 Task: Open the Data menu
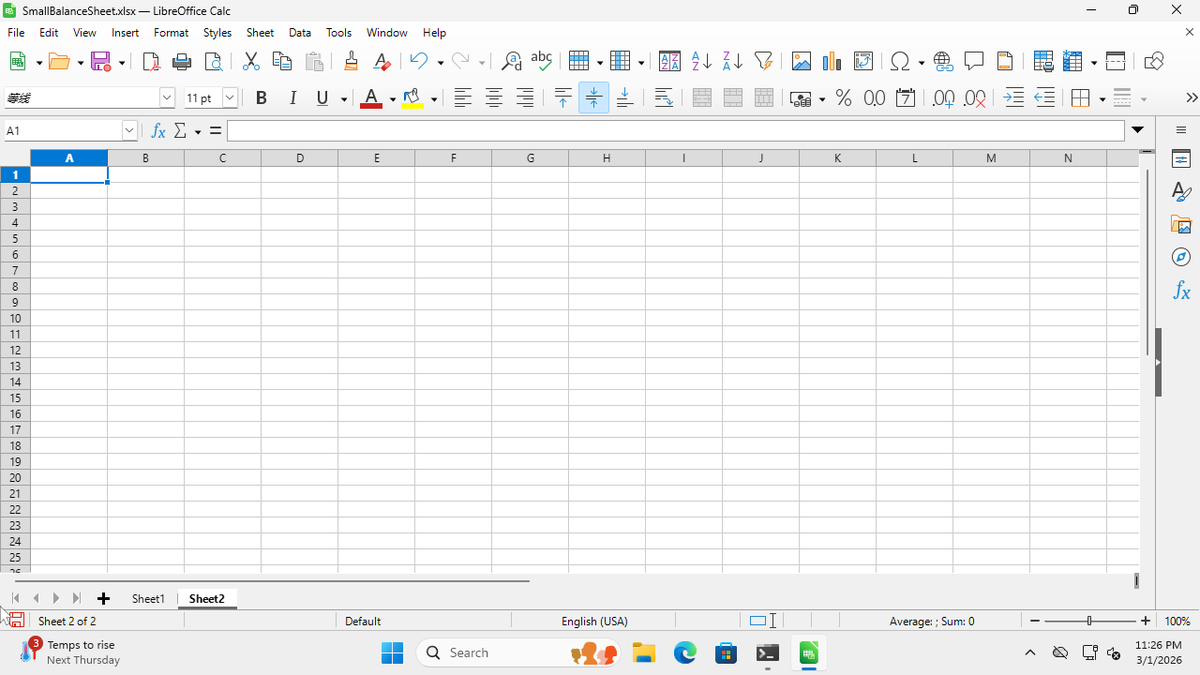[x=299, y=32]
